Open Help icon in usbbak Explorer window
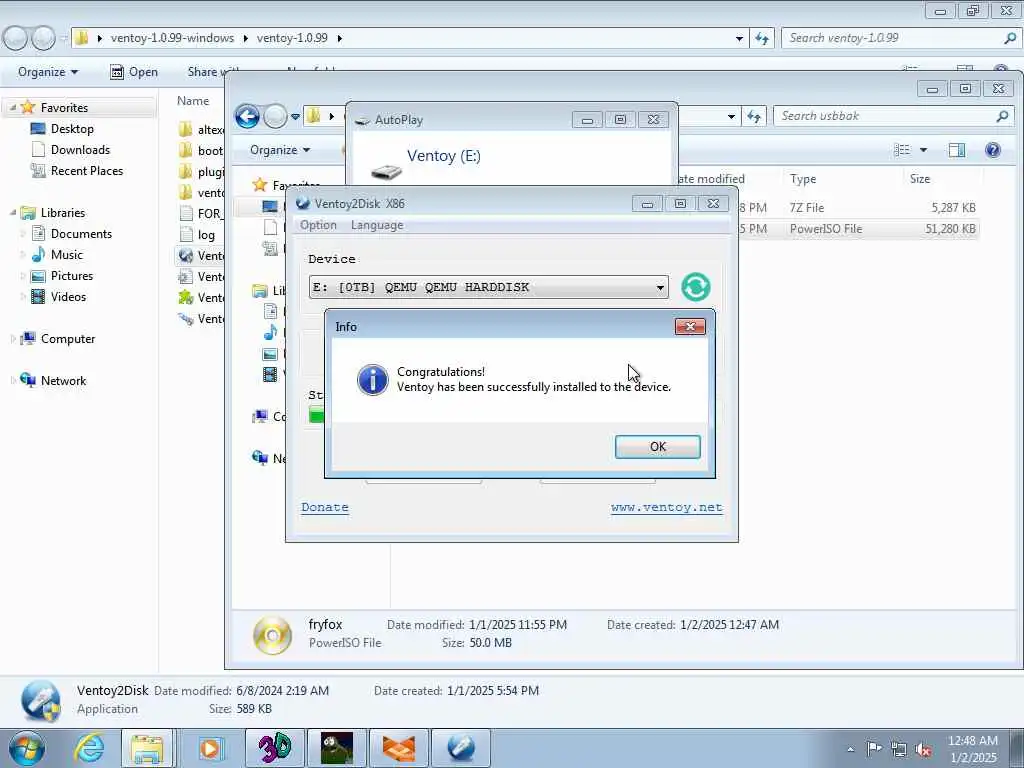The image size is (1024, 768). coord(993,150)
